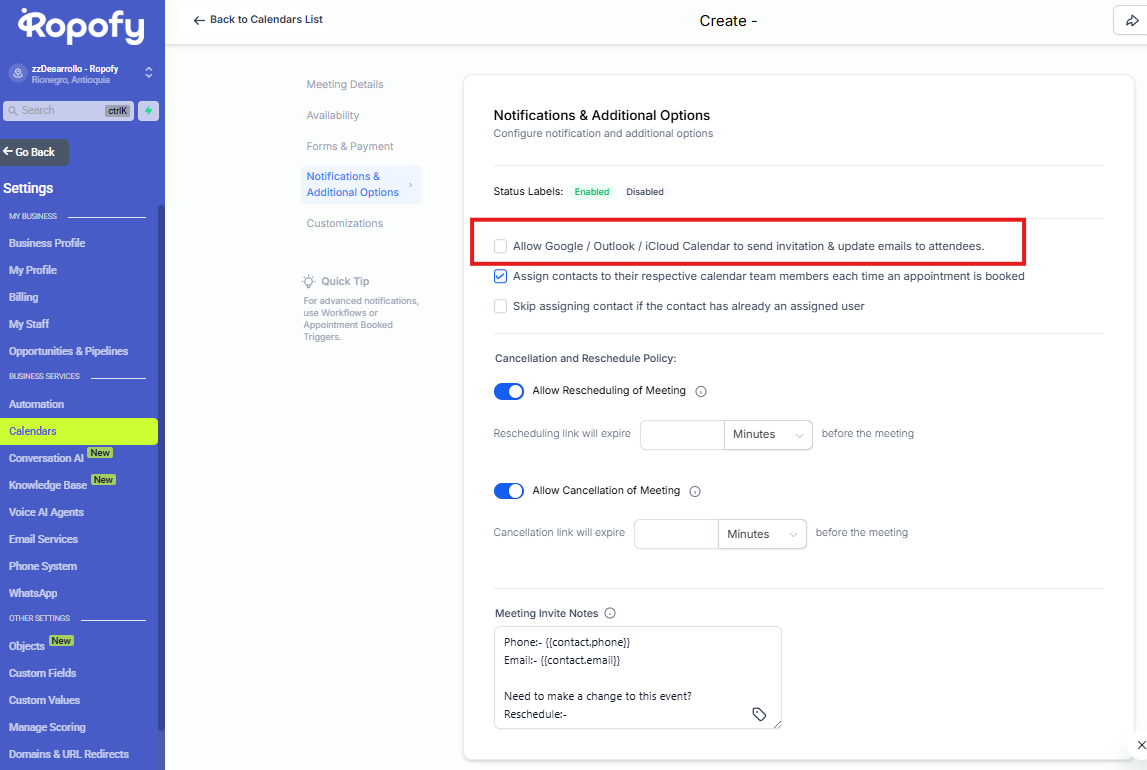1147x770 pixels.
Task: Check Skip assigning contact if already assigned
Action: (501, 306)
